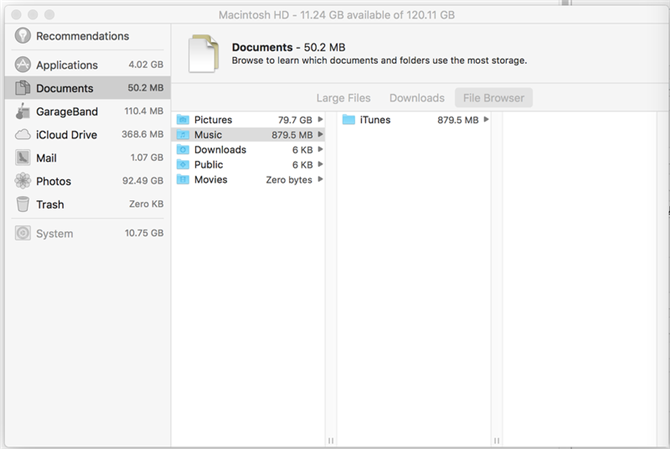This screenshot has width=670, height=449.
Task: Select the Movies folder row name
Action: [211, 179]
